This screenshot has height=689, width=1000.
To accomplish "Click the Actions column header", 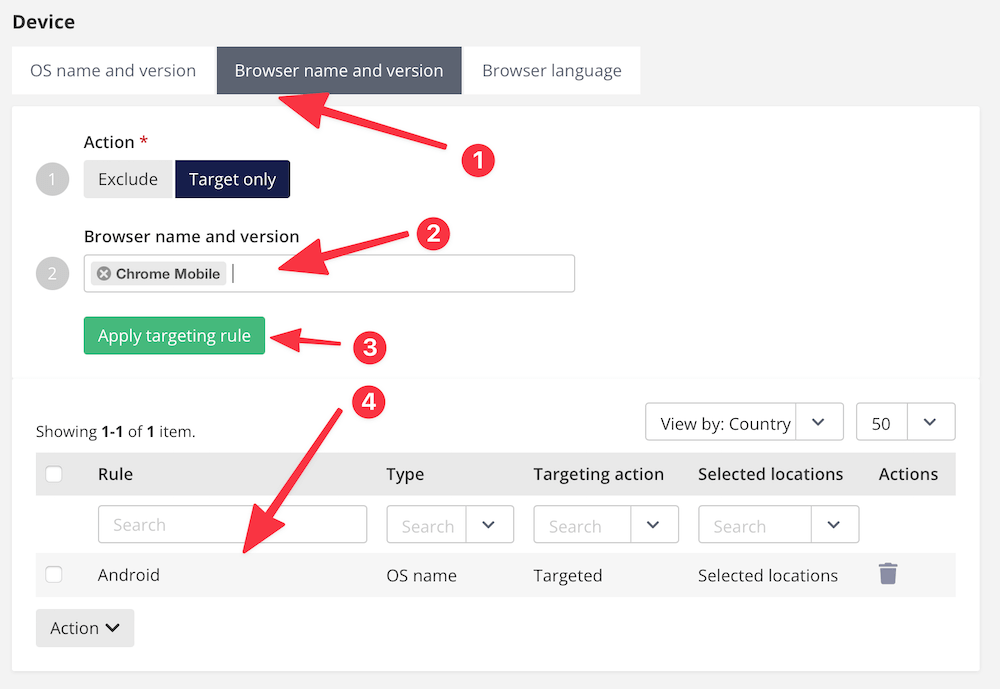I will click(x=908, y=474).
